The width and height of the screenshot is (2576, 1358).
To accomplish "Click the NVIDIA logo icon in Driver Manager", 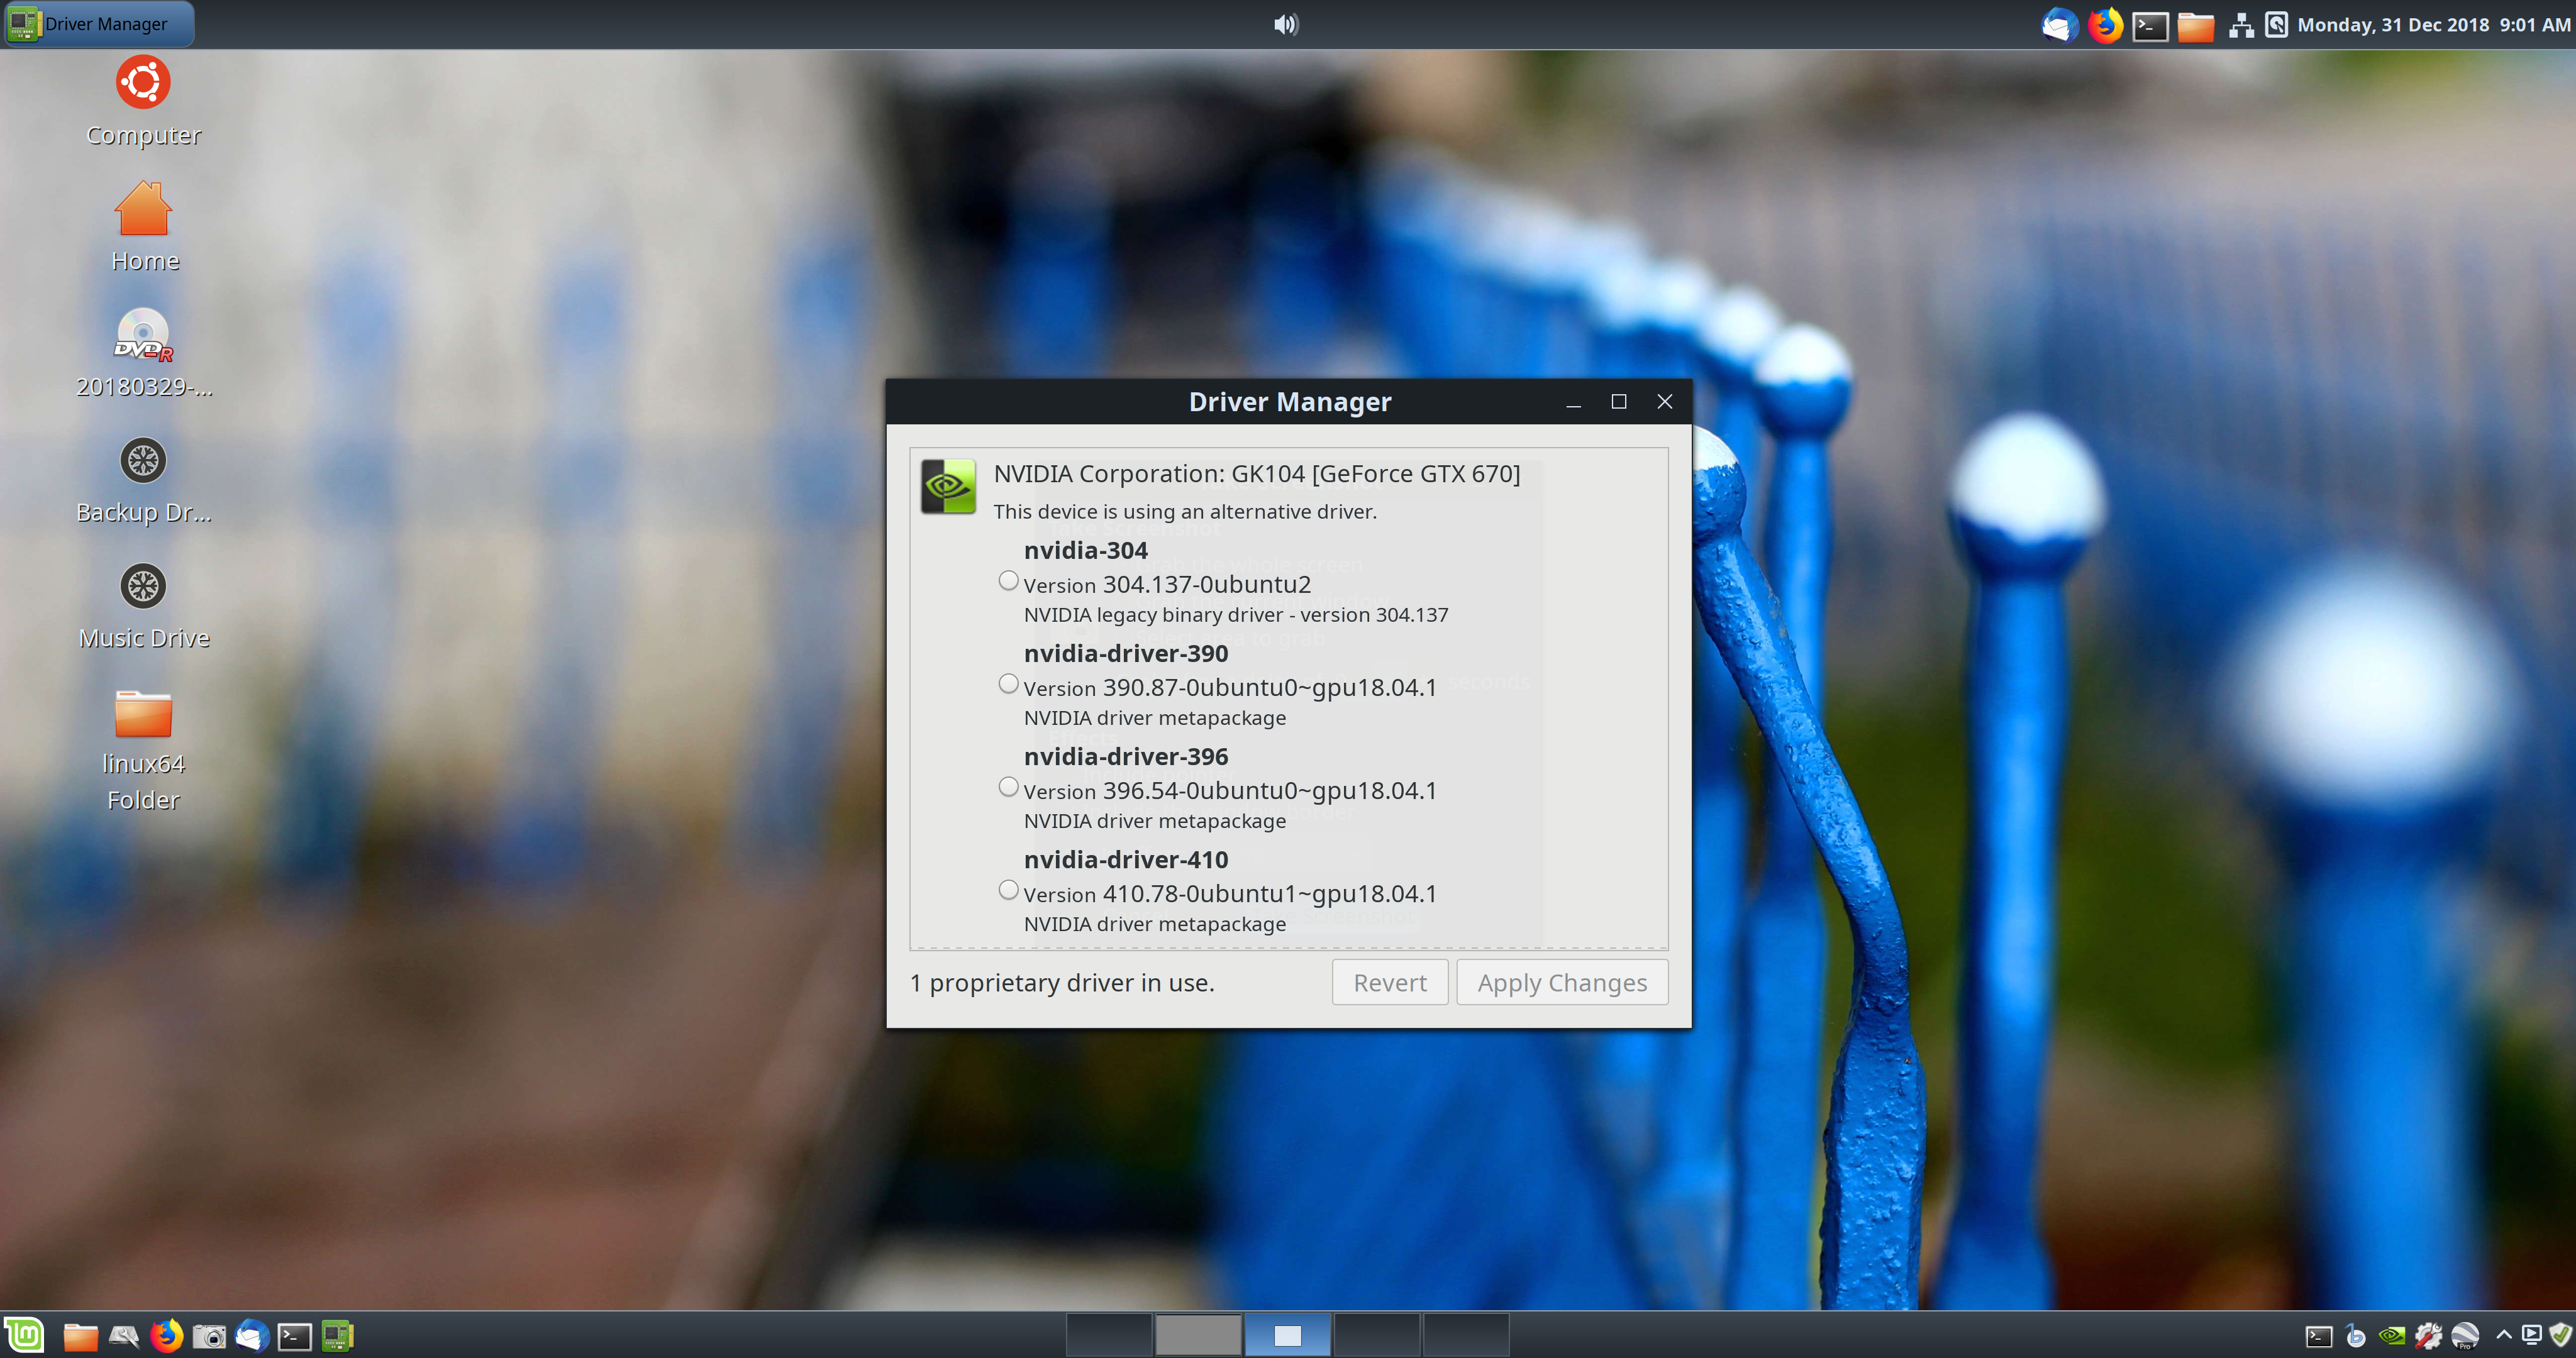I will (948, 486).
